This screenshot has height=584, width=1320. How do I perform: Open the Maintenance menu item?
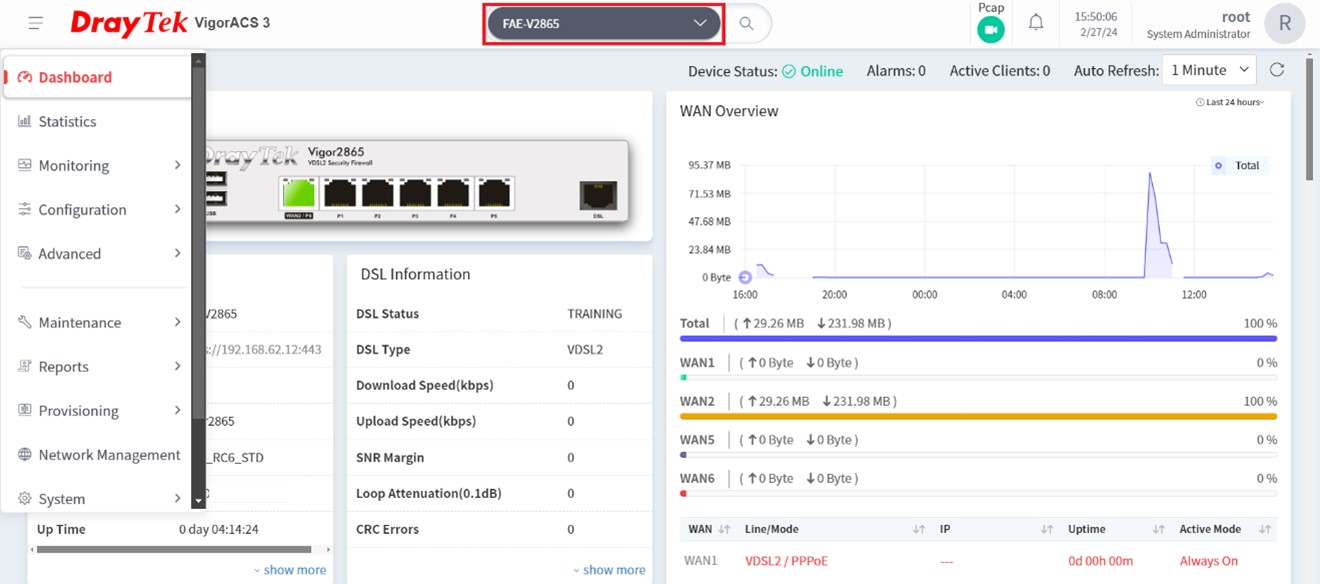97,322
